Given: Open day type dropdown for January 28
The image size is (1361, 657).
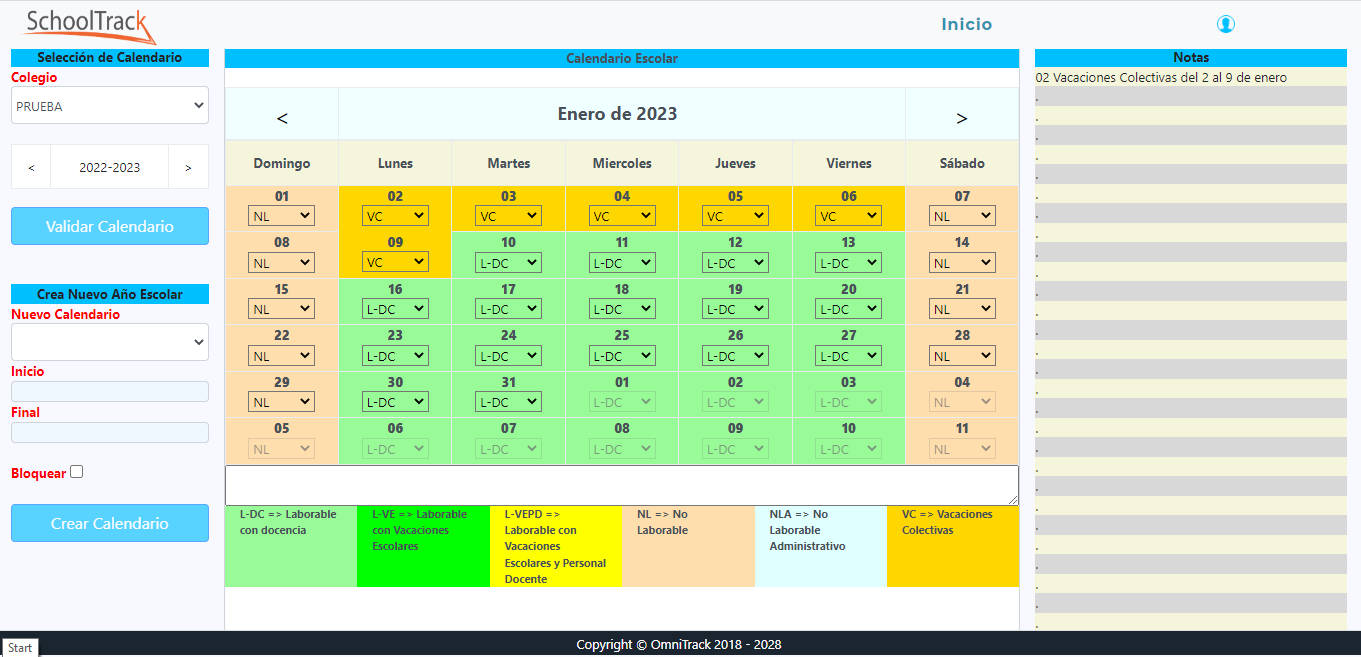Looking at the screenshot, I should click(x=962, y=355).
